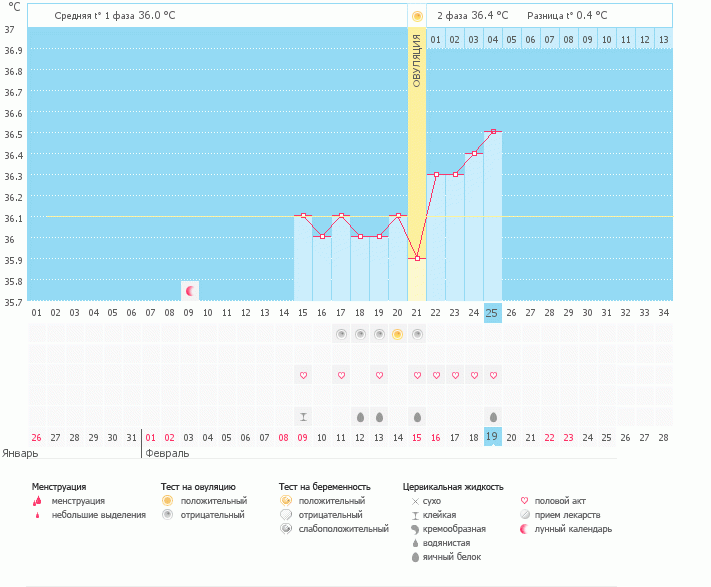
Task: Click the heart icon on cycle day 21
Action: click(417, 375)
